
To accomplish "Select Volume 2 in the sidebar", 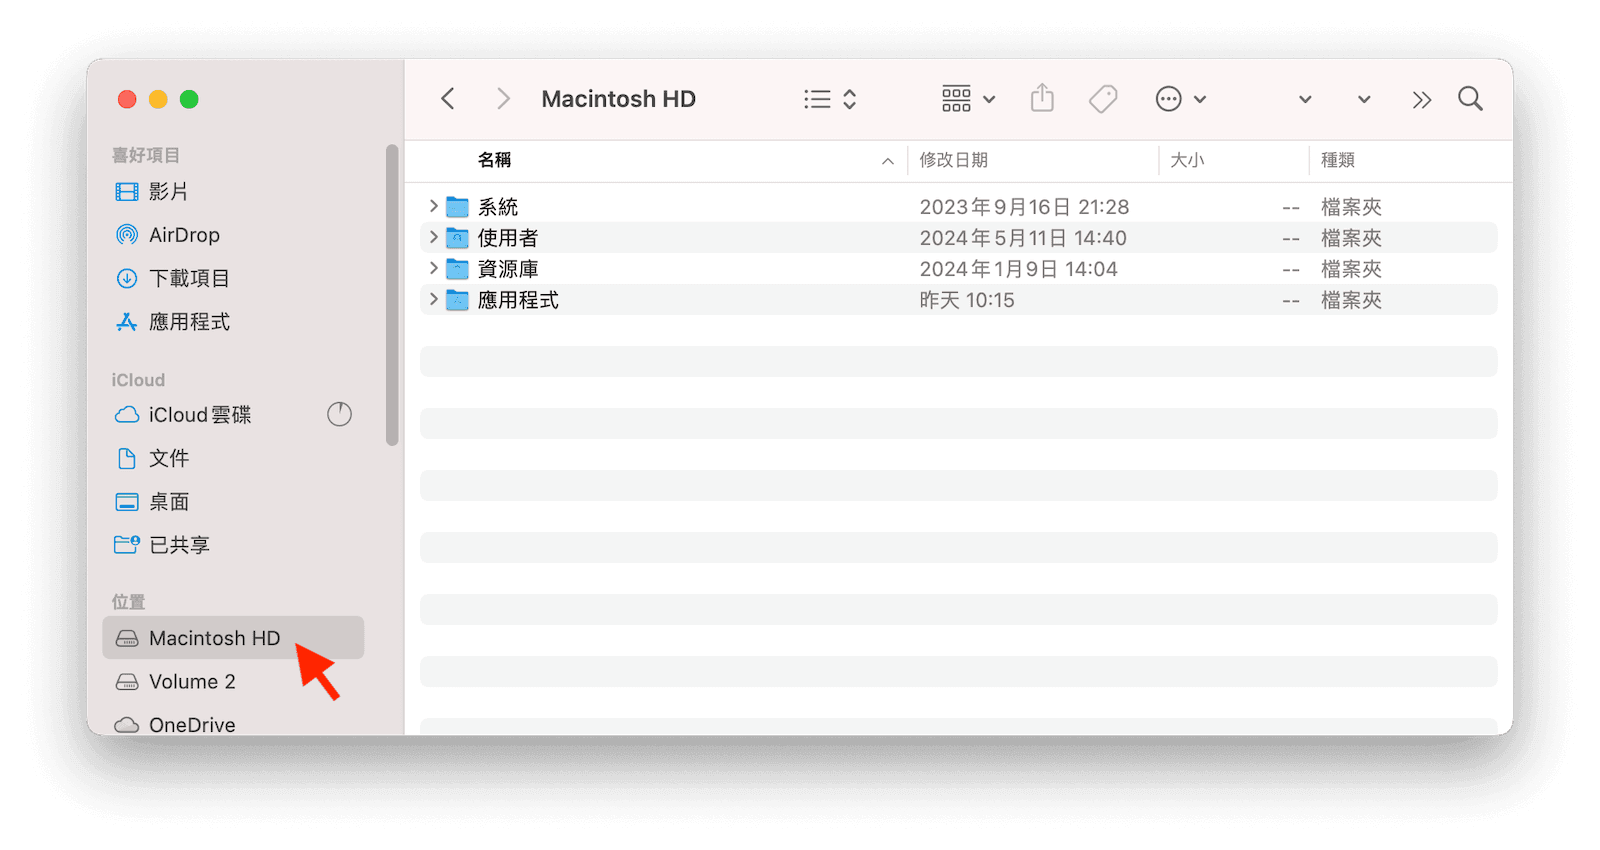I will click(x=233, y=682).
